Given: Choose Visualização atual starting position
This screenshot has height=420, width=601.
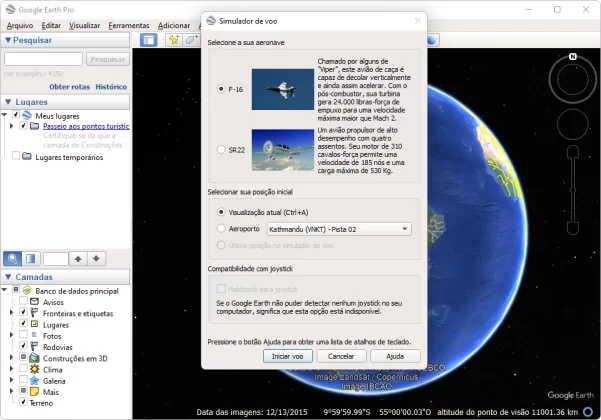Looking at the screenshot, I should [x=221, y=212].
